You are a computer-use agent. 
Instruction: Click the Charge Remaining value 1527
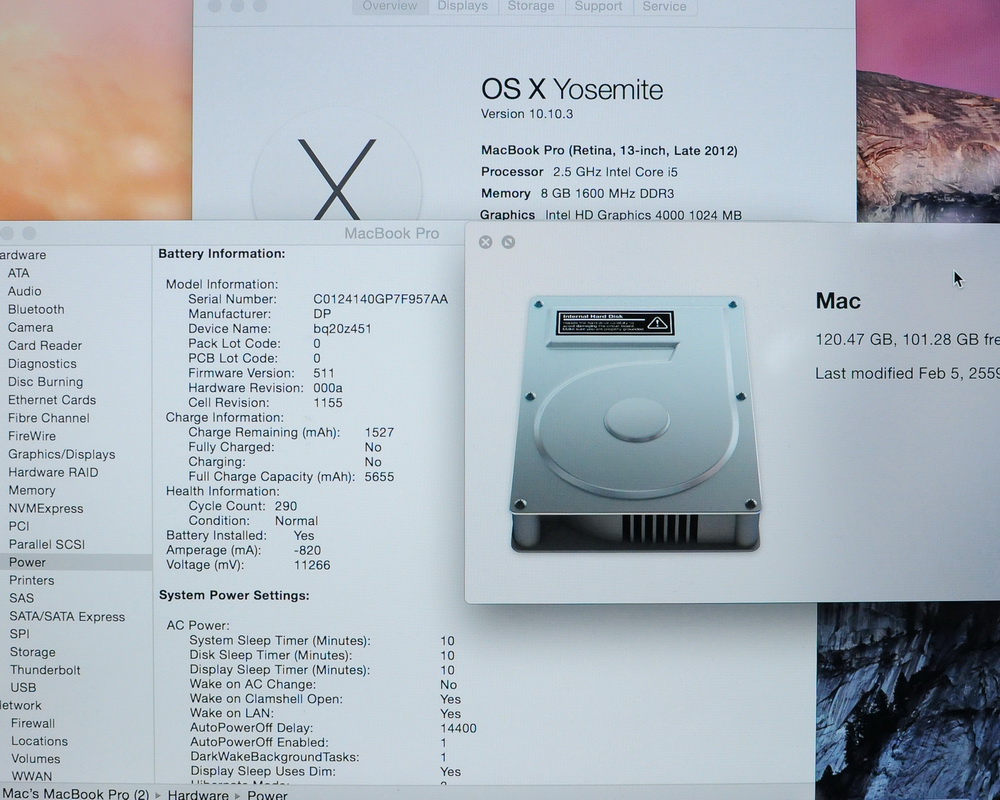pyautogui.click(x=379, y=433)
